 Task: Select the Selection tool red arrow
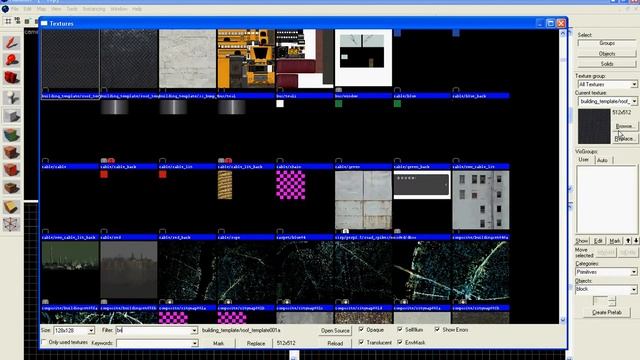click(x=11, y=42)
